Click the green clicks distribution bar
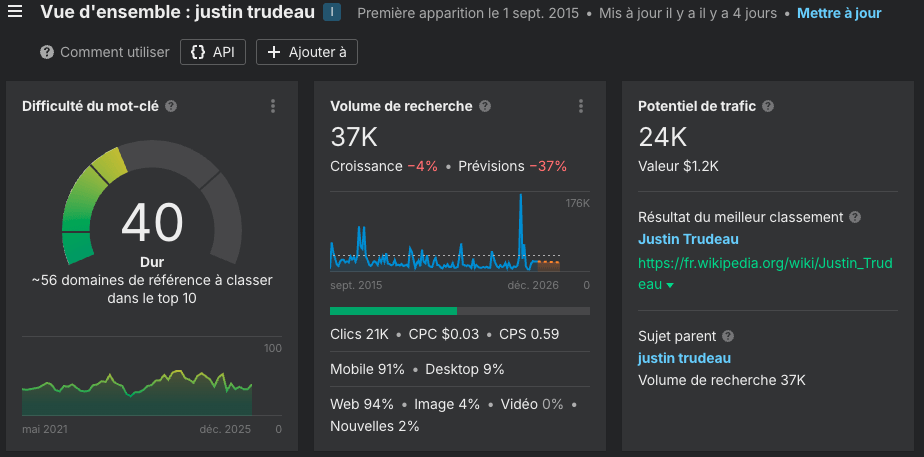Screen dimensions: 924x457 393,311
